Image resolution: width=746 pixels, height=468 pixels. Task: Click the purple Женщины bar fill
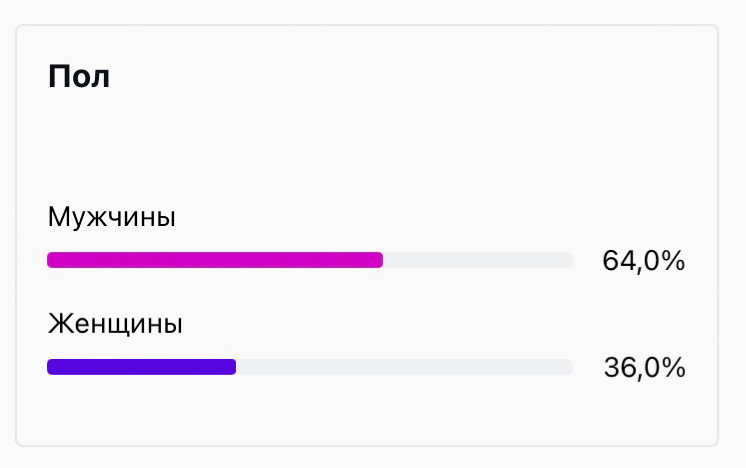pyautogui.click(x=141, y=367)
